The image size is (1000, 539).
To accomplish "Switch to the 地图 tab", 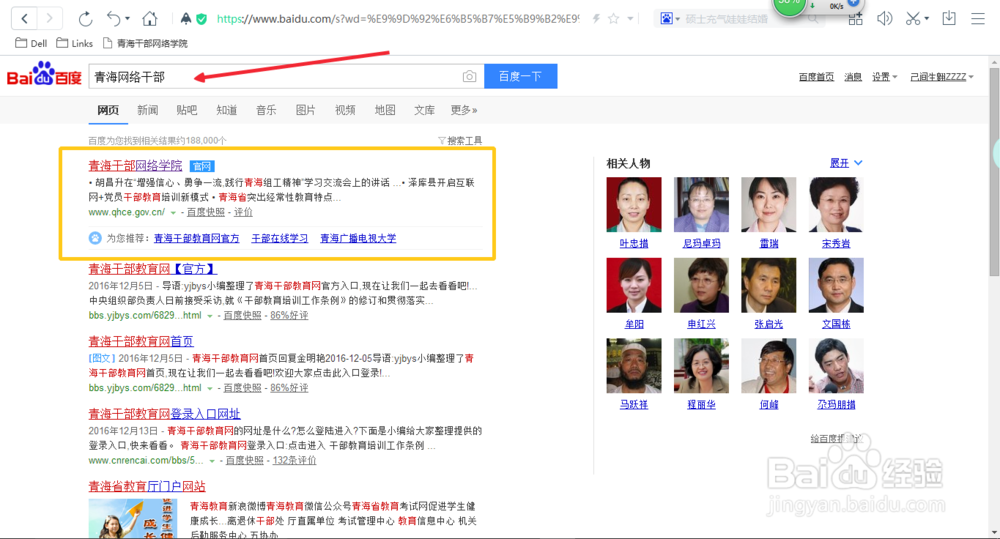I will click(385, 110).
